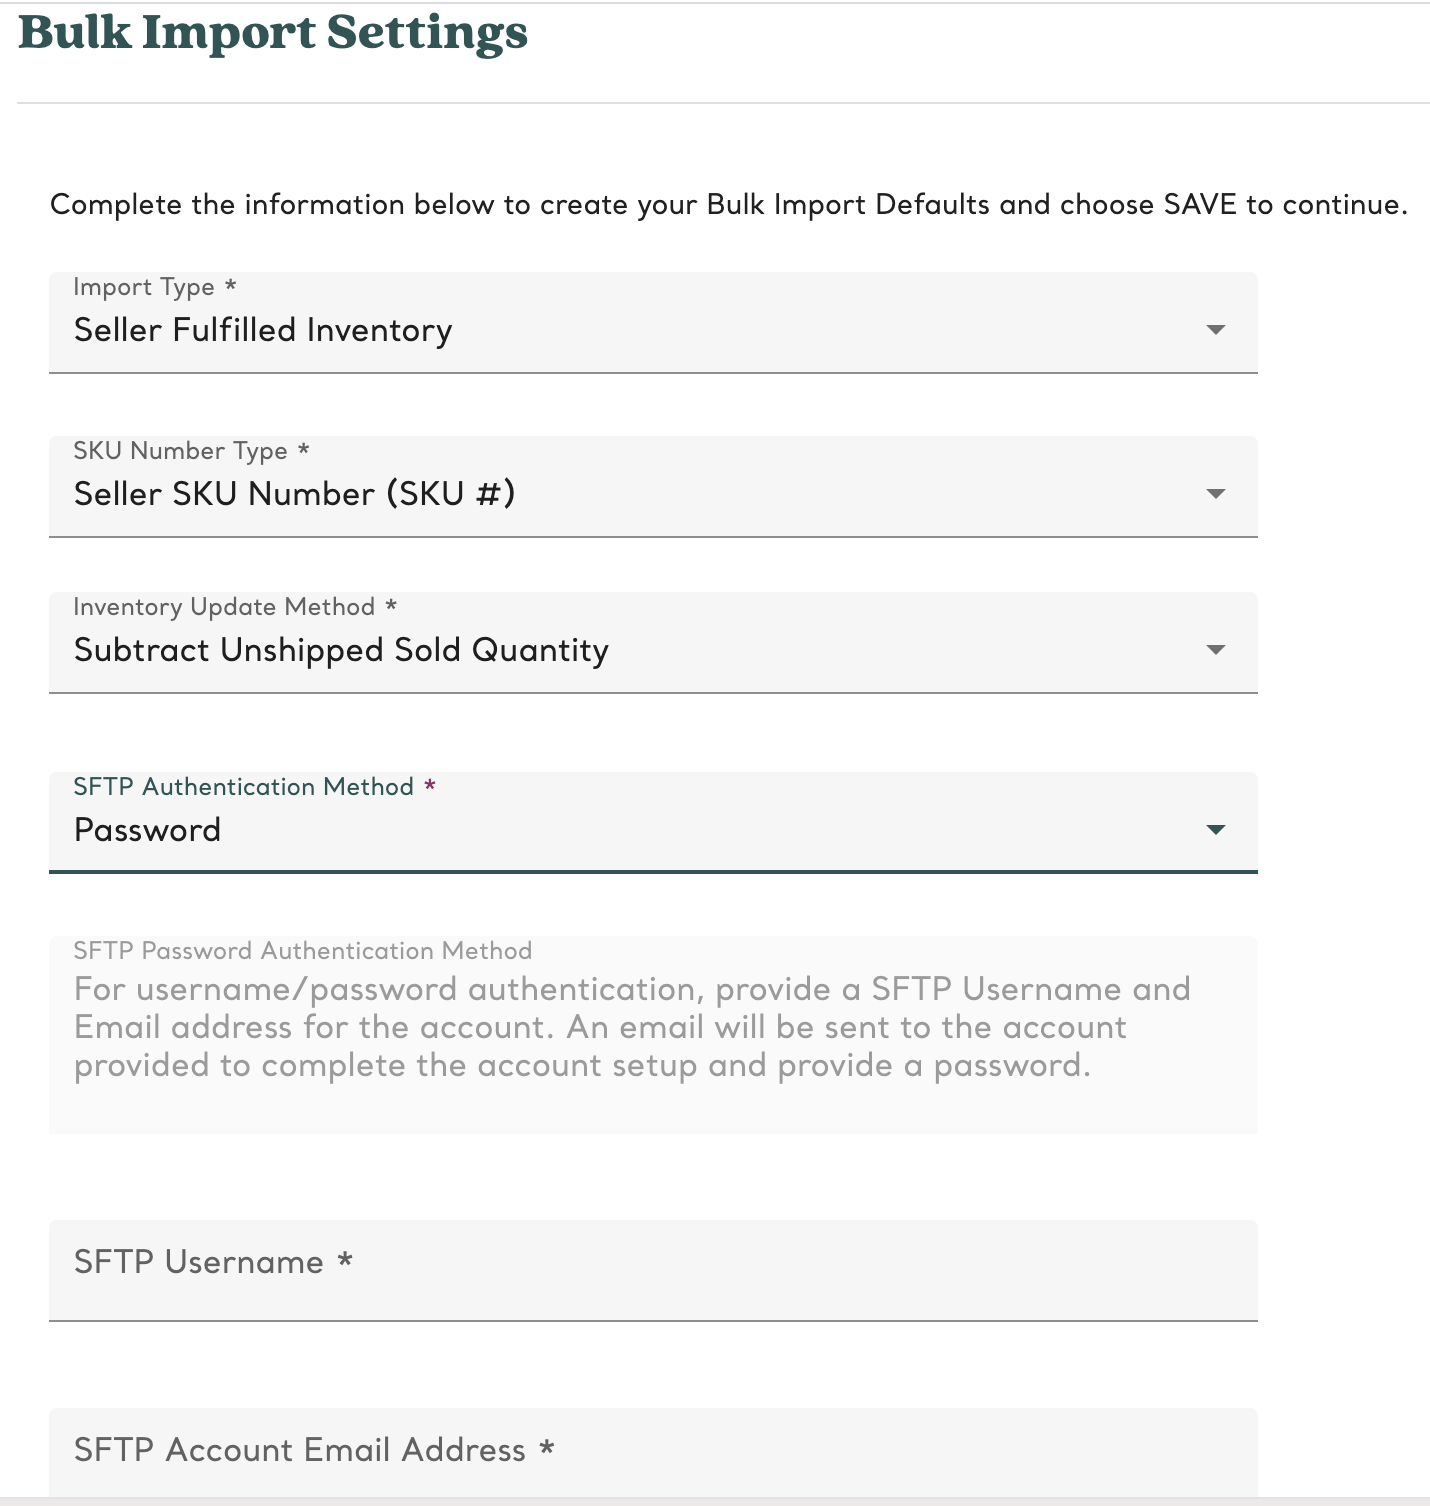Click the instructions text about Bulk Import Defaults

728,205
